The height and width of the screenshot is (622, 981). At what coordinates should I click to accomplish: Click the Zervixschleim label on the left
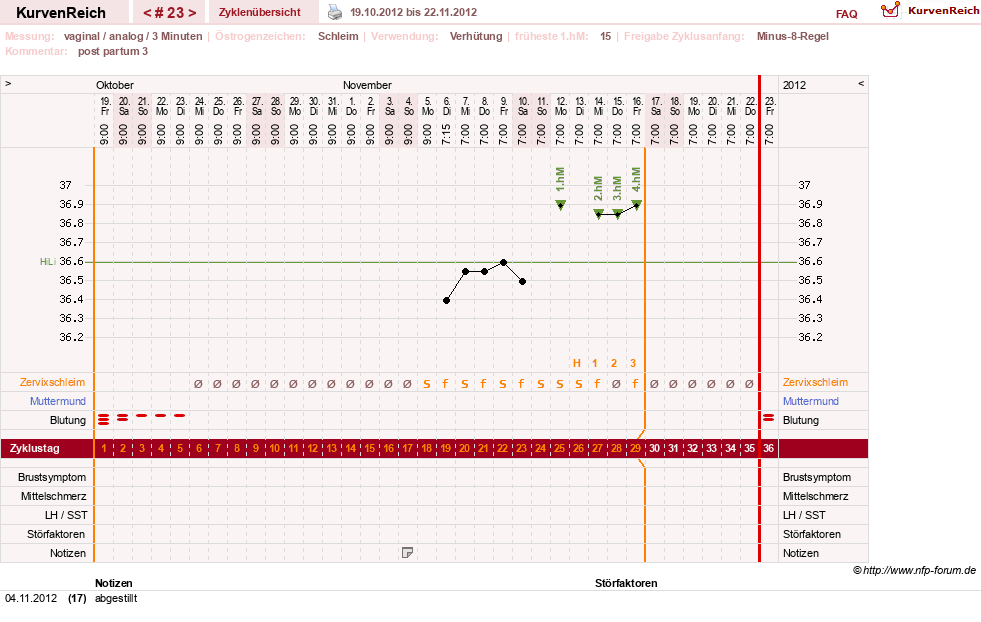53,382
